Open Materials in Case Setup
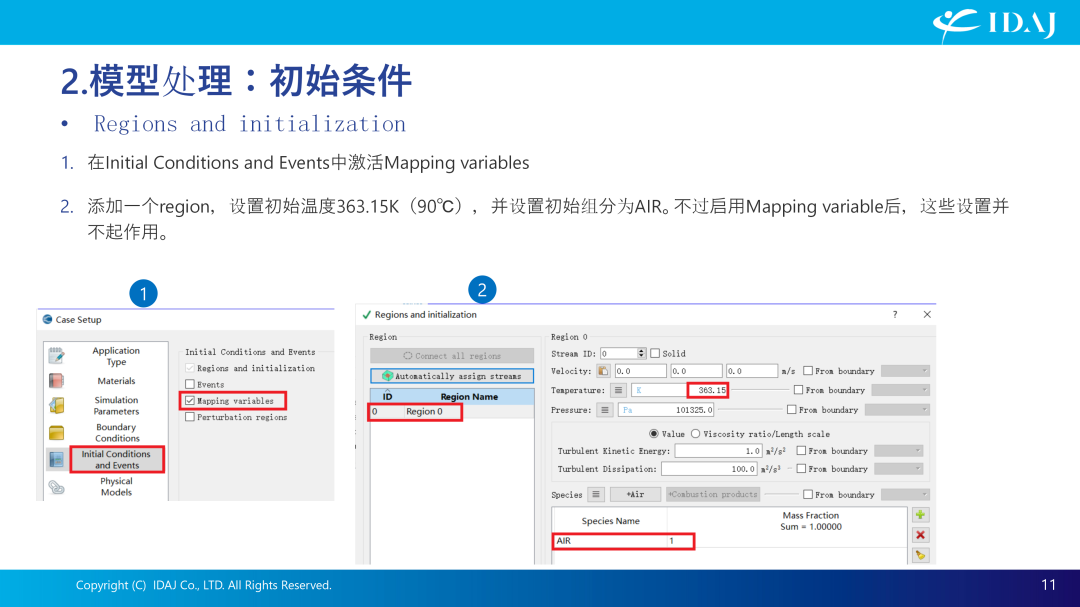 click(116, 381)
